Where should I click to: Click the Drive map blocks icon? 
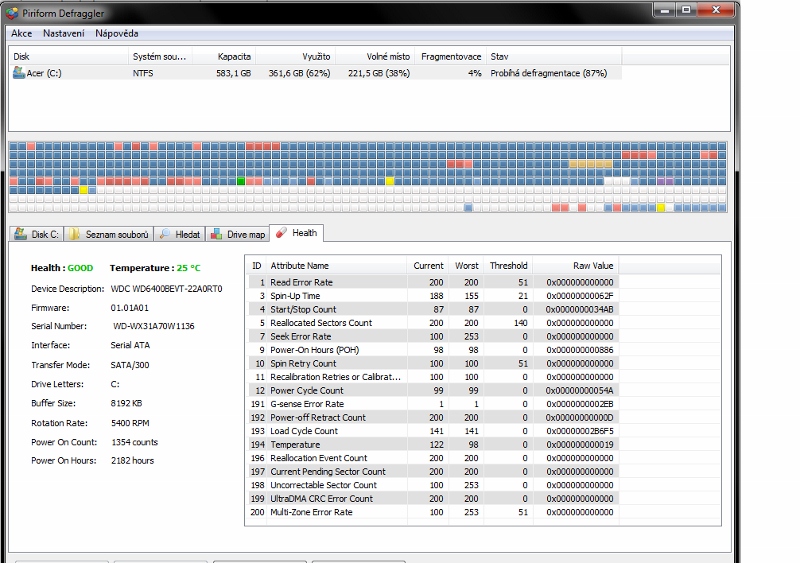pyautogui.click(x=217, y=234)
